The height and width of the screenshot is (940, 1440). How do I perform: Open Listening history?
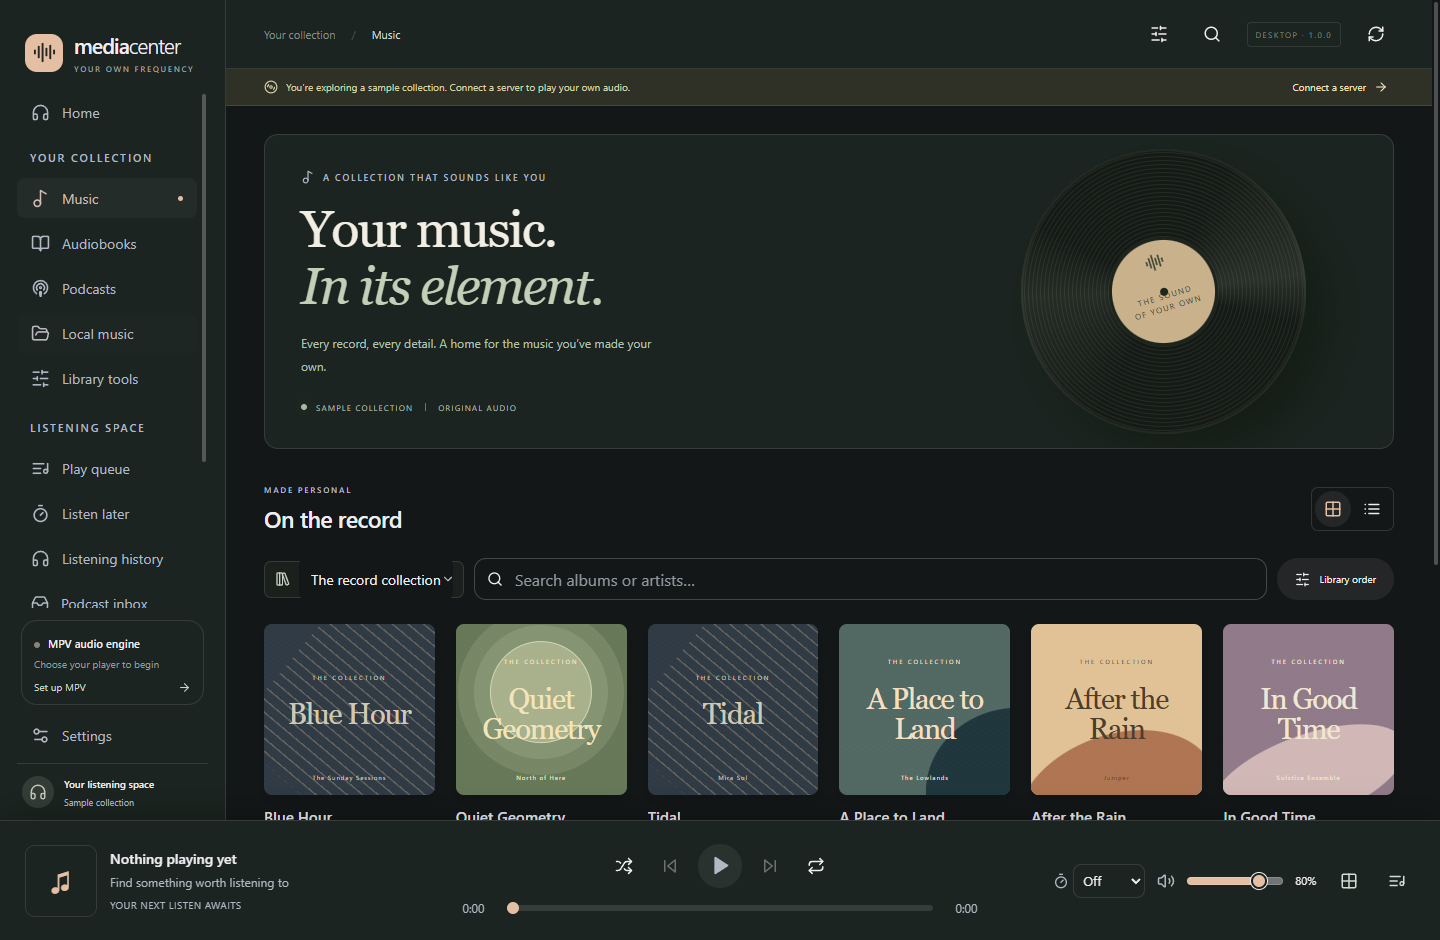tap(107, 559)
